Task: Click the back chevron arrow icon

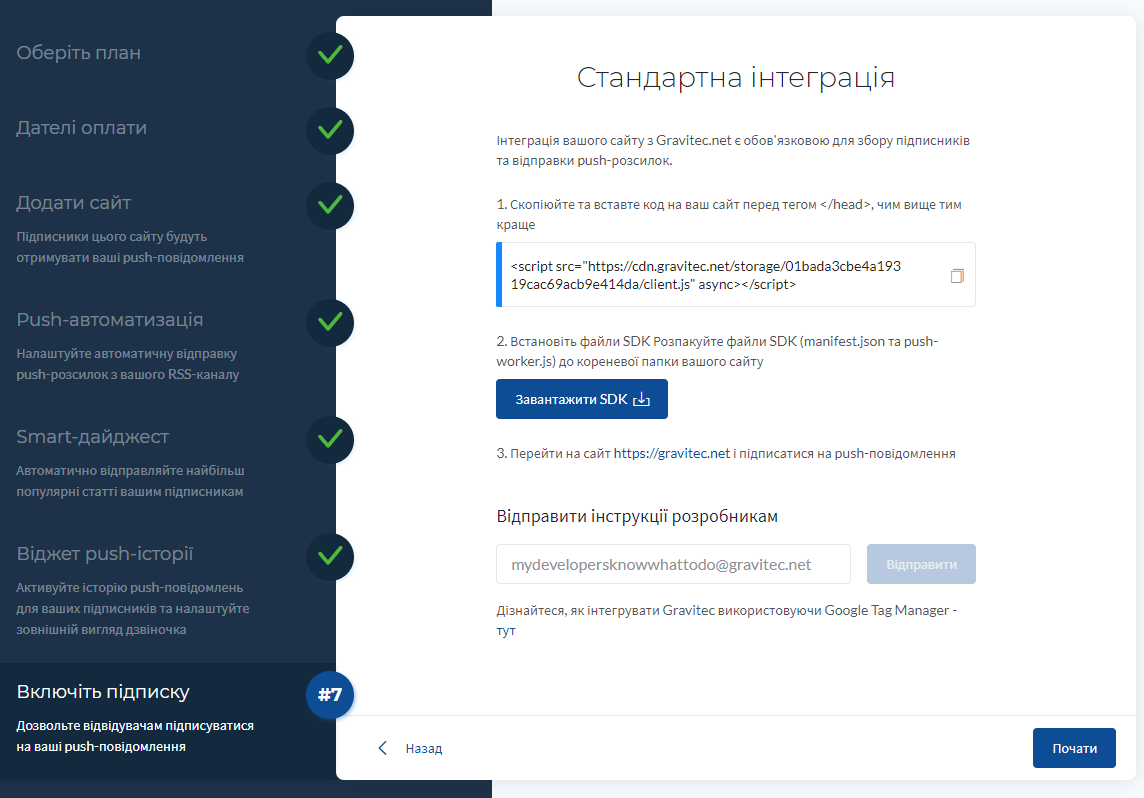Action: 382,748
